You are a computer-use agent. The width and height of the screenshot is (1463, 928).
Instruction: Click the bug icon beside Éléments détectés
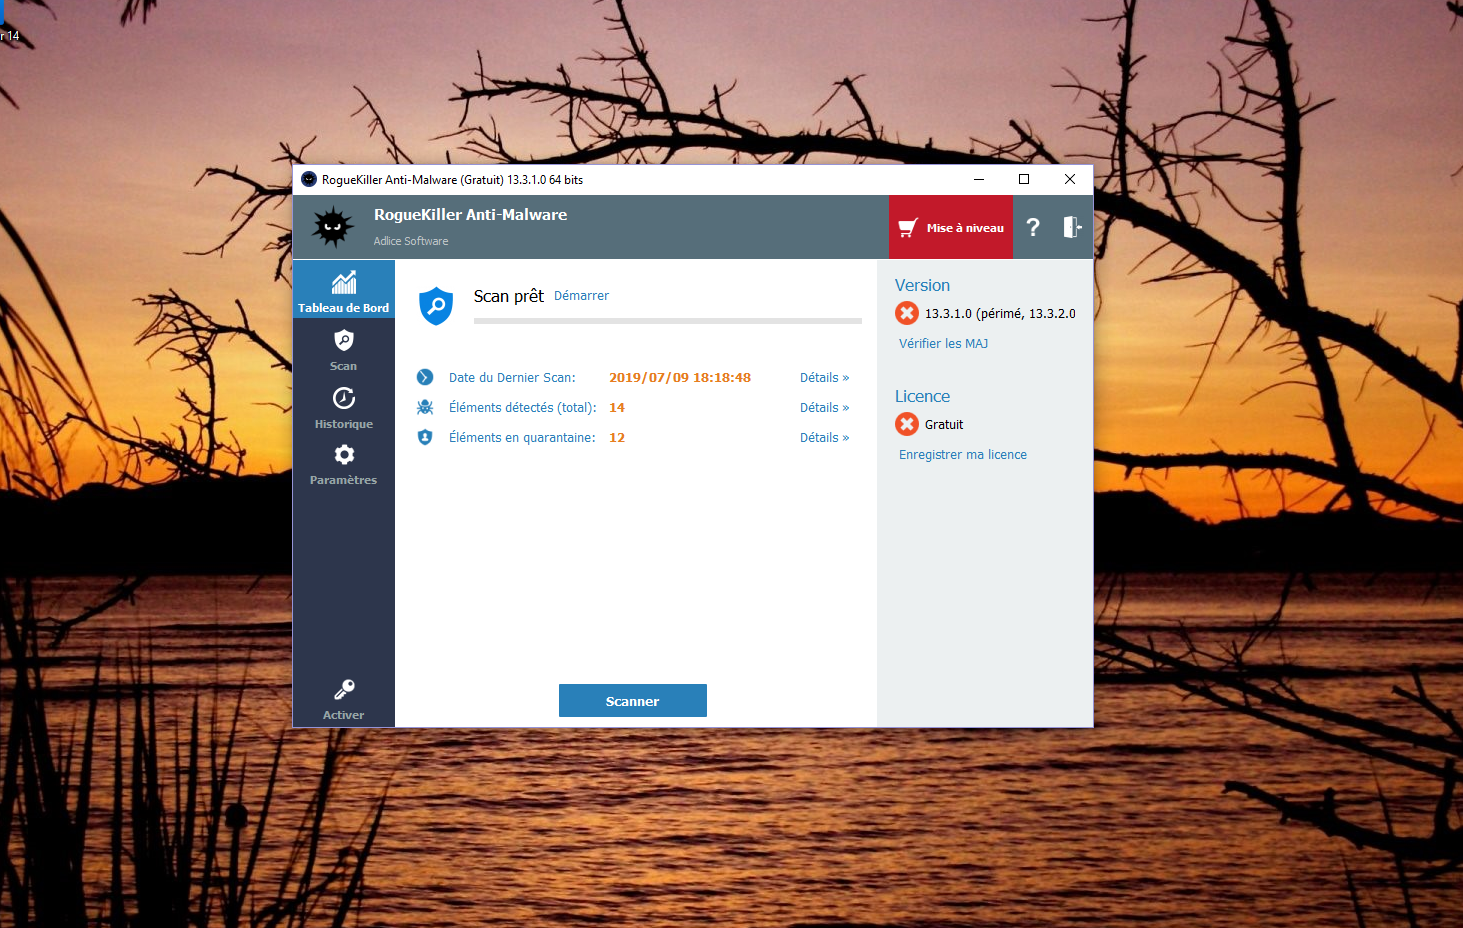pyautogui.click(x=425, y=407)
